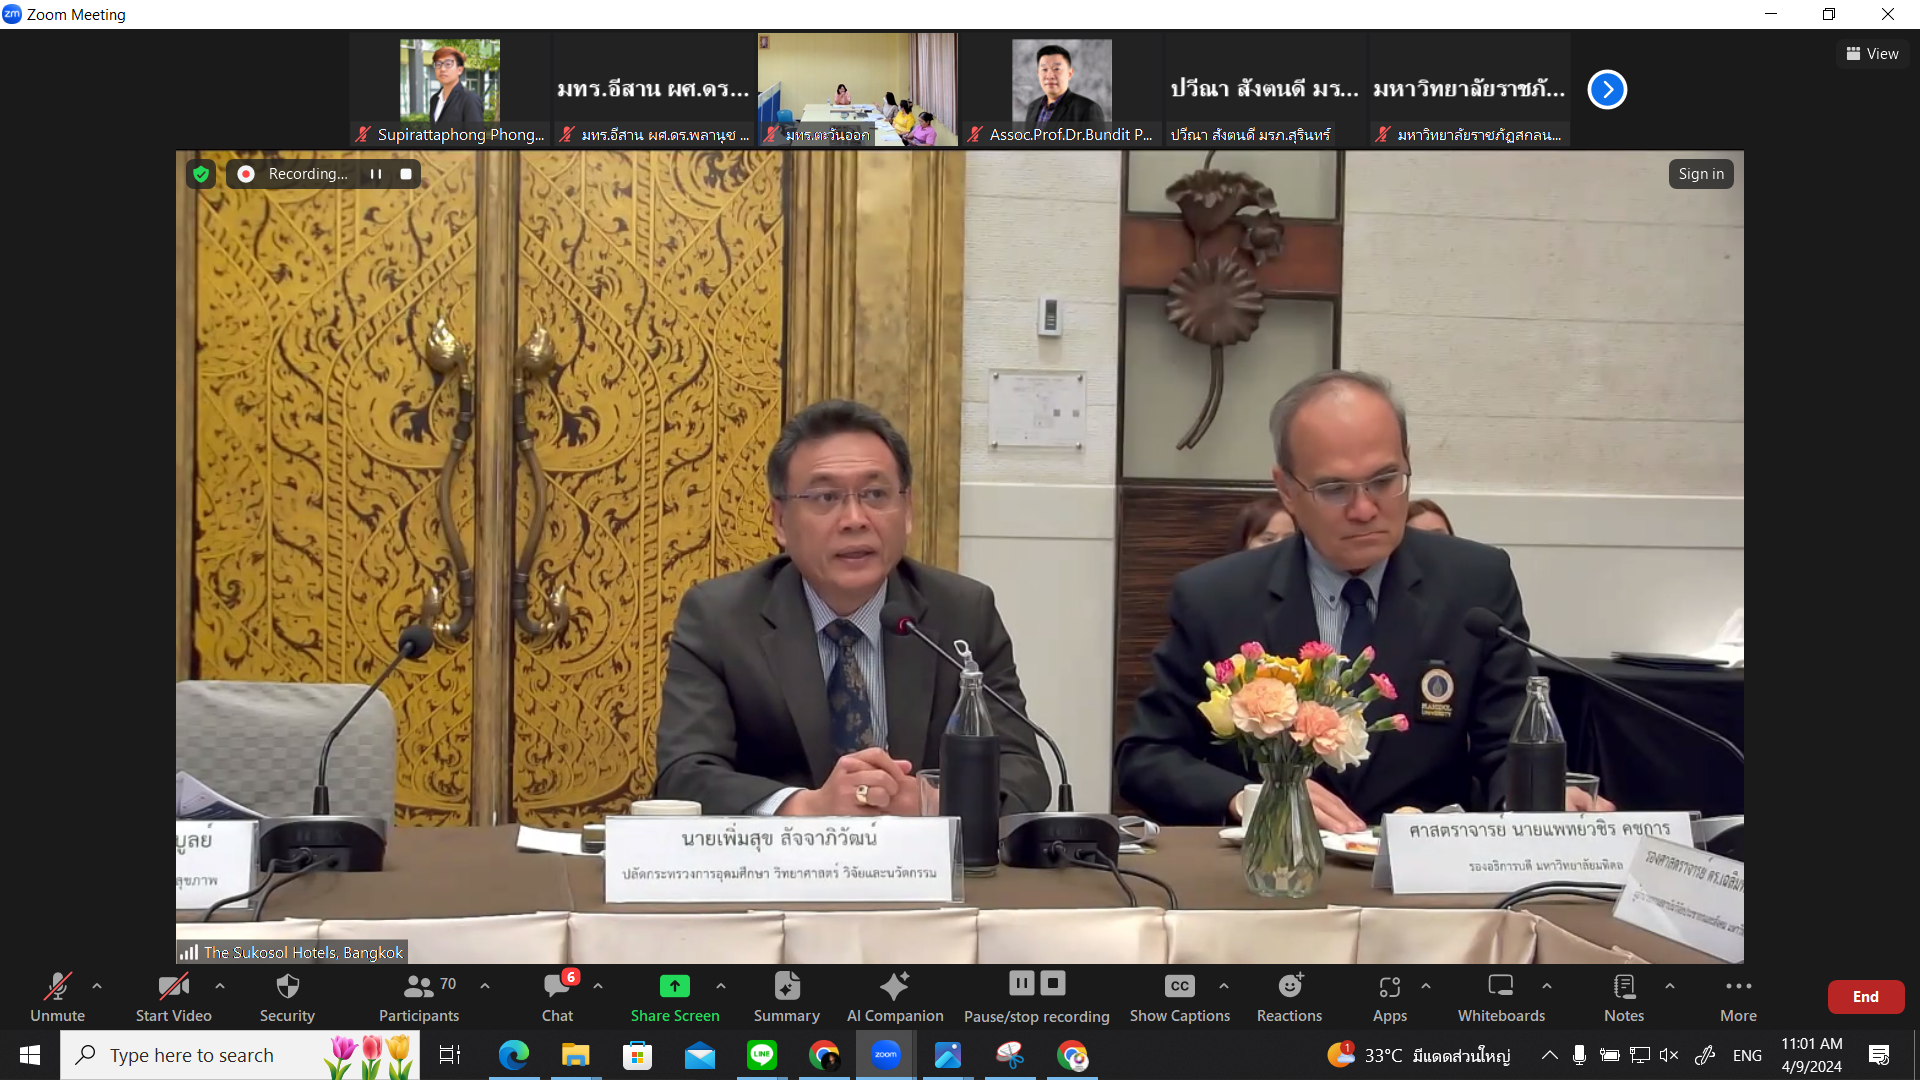Screen dimensions: 1920x1080
Task: Open the Participants panel
Action: (x=419, y=997)
